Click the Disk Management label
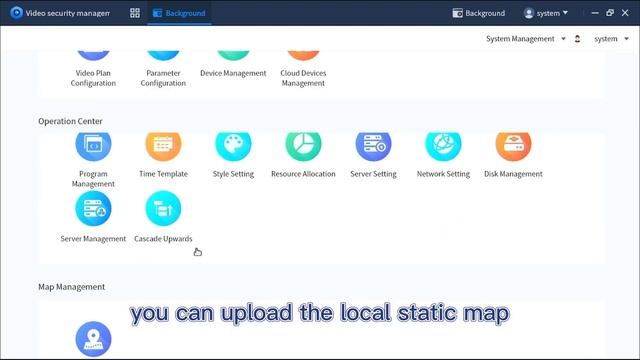640x360 pixels. pyautogui.click(x=513, y=174)
